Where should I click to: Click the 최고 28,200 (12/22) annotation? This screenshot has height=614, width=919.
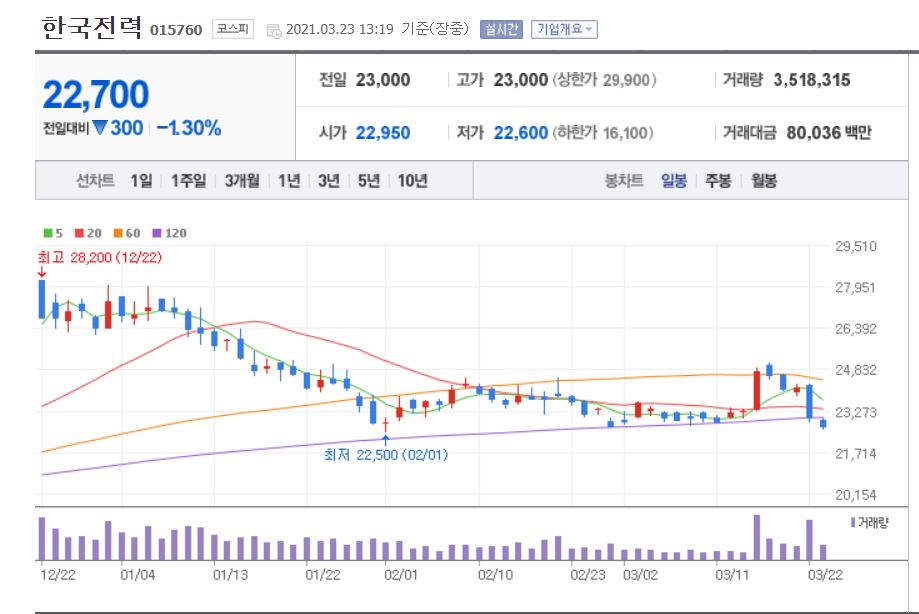point(100,257)
